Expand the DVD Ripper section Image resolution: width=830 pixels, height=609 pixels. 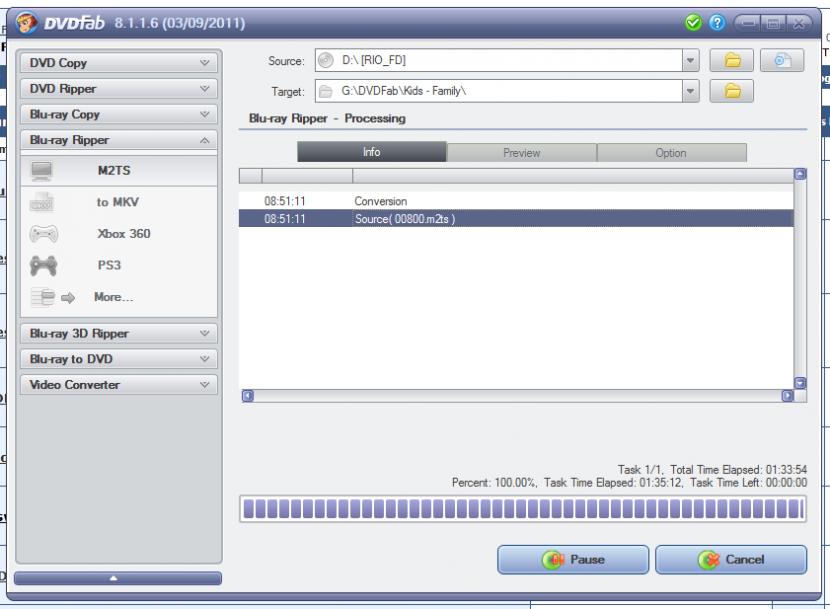[x=119, y=88]
